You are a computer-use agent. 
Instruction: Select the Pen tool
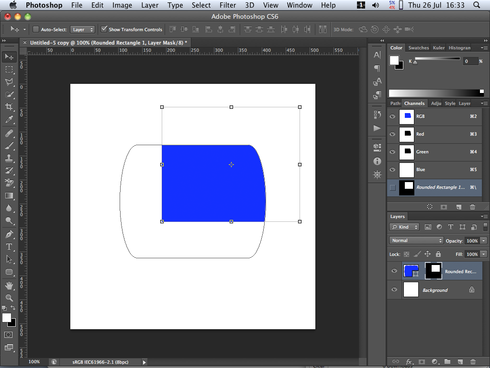(9, 234)
